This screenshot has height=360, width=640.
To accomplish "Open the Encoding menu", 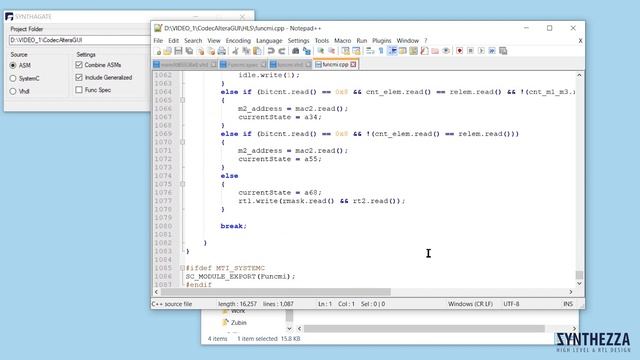I will coord(238,41).
